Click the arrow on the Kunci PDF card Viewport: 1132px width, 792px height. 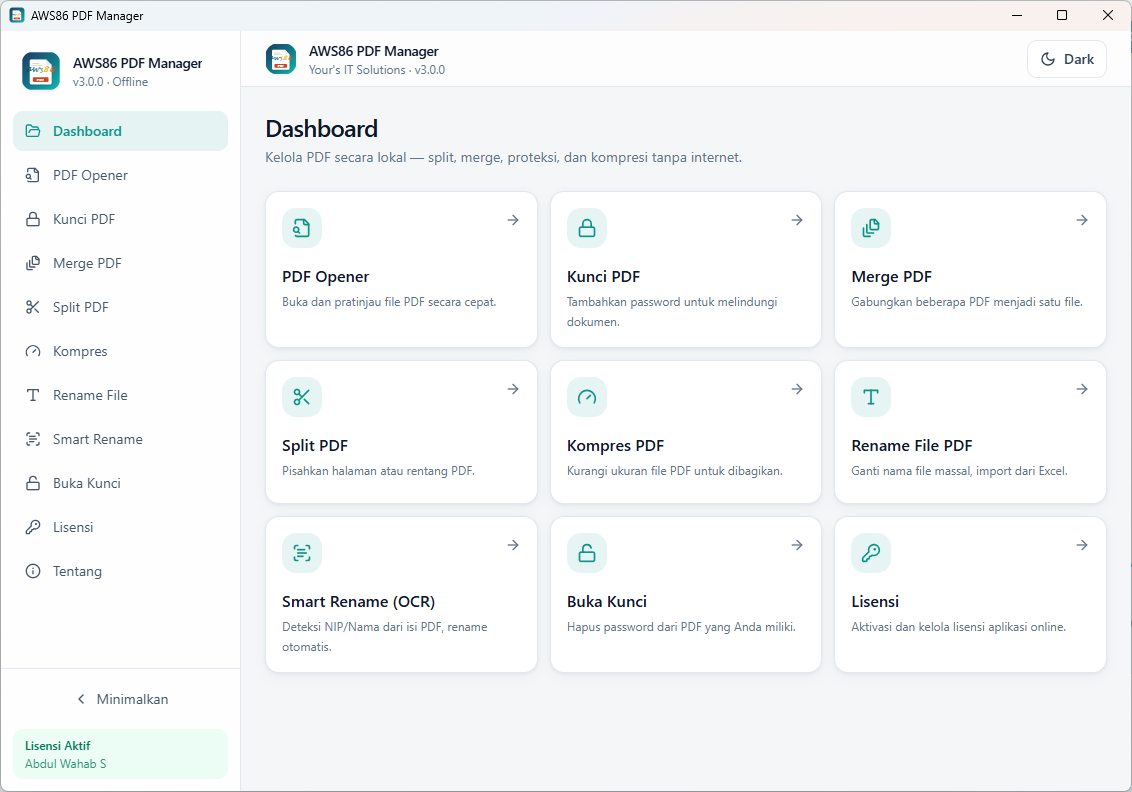pyautogui.click(x=797, y=220)
